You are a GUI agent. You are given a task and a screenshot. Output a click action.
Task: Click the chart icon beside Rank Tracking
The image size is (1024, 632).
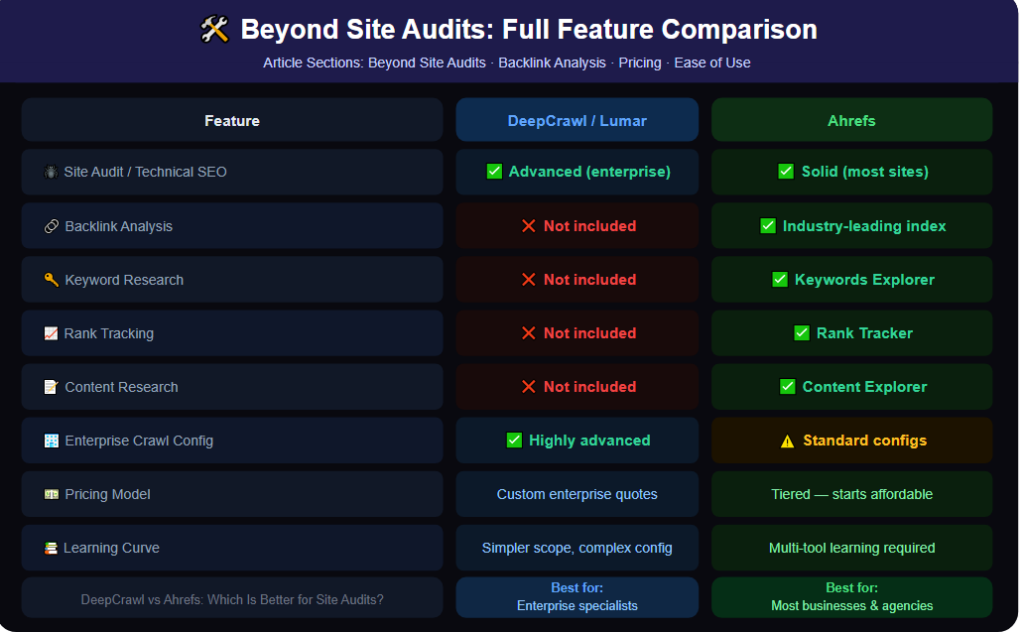(51, 333)
